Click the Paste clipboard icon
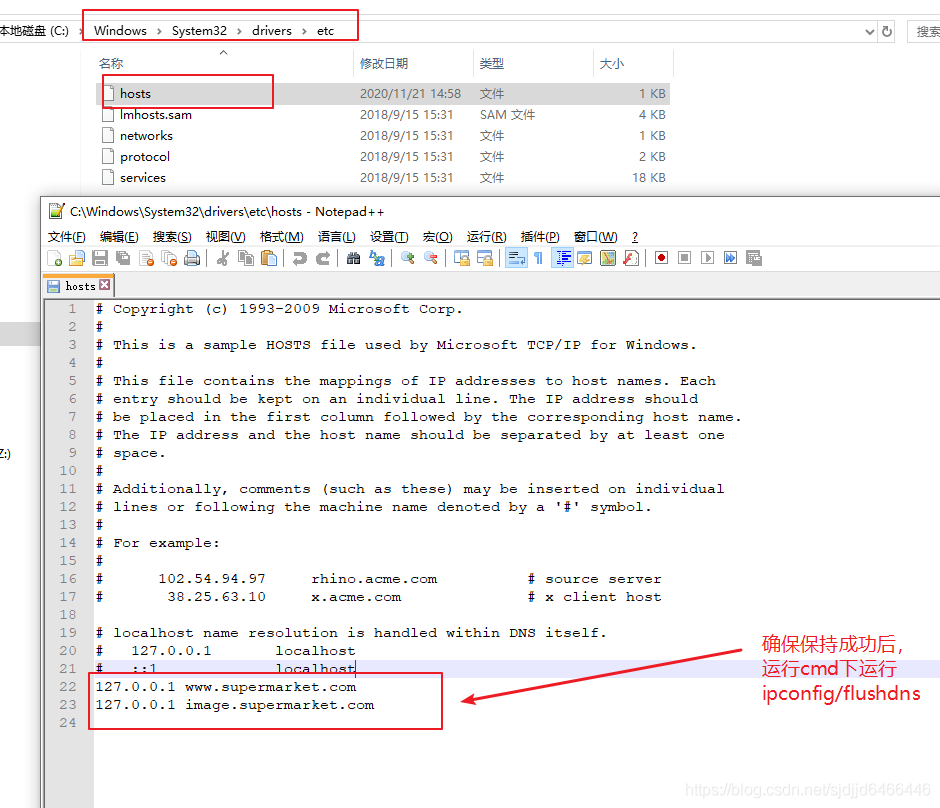 pyautogui.click(x=269, y=258)
